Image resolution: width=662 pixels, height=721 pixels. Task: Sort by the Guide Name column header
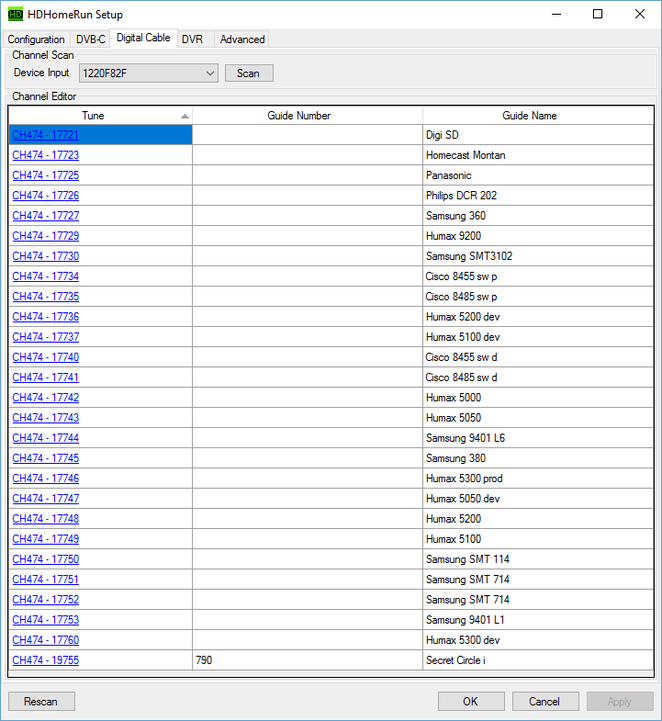click(538, 115)
